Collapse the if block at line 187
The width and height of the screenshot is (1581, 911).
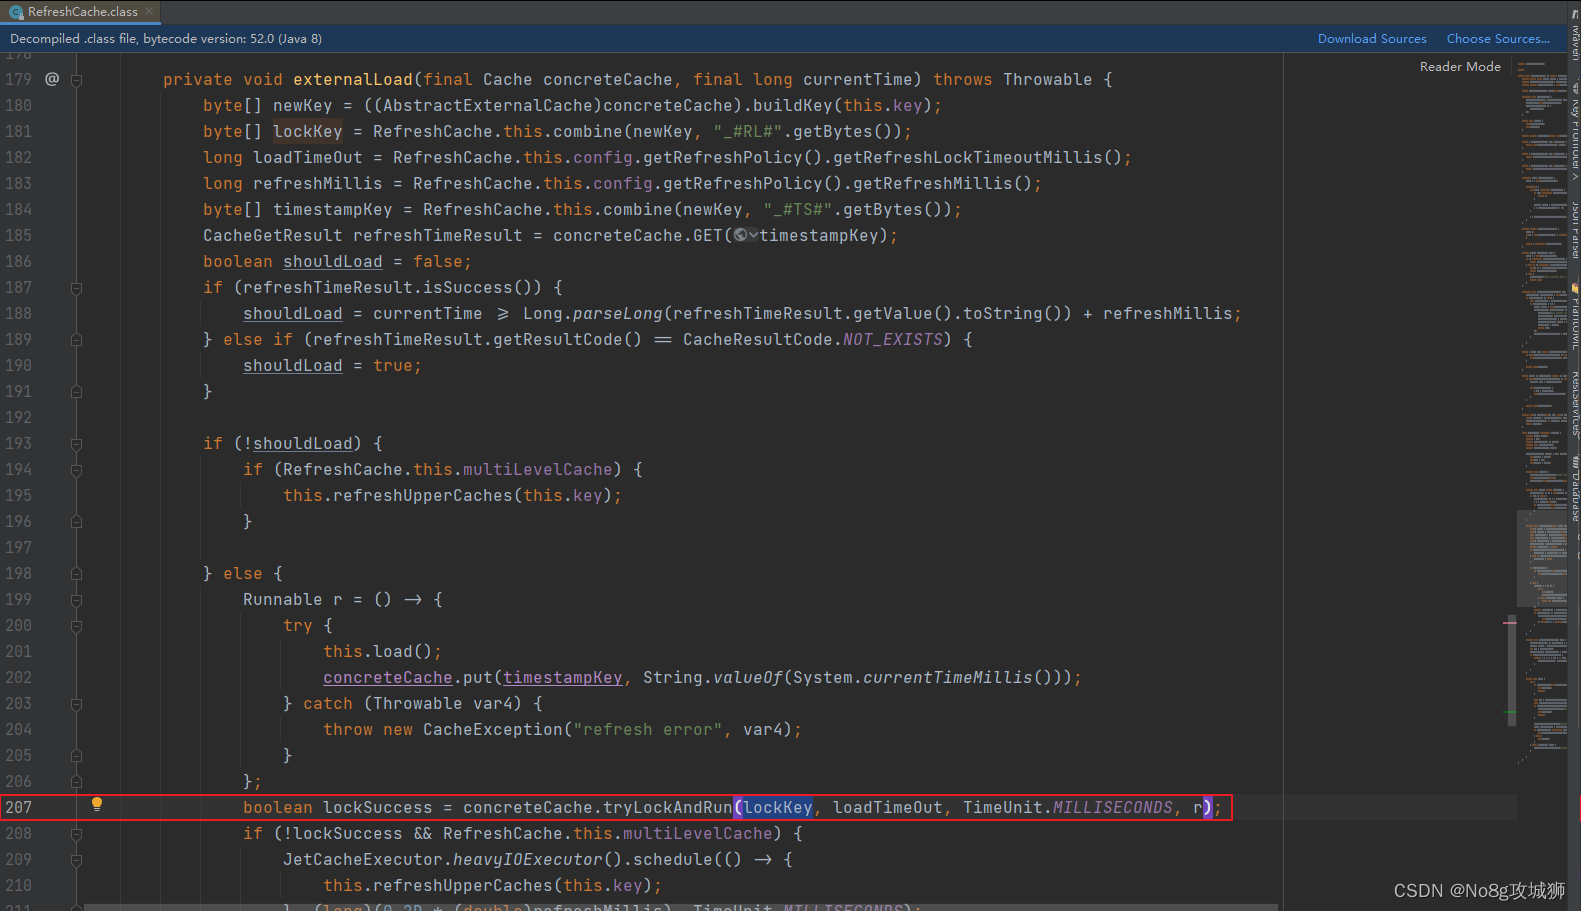click(76, 288)
